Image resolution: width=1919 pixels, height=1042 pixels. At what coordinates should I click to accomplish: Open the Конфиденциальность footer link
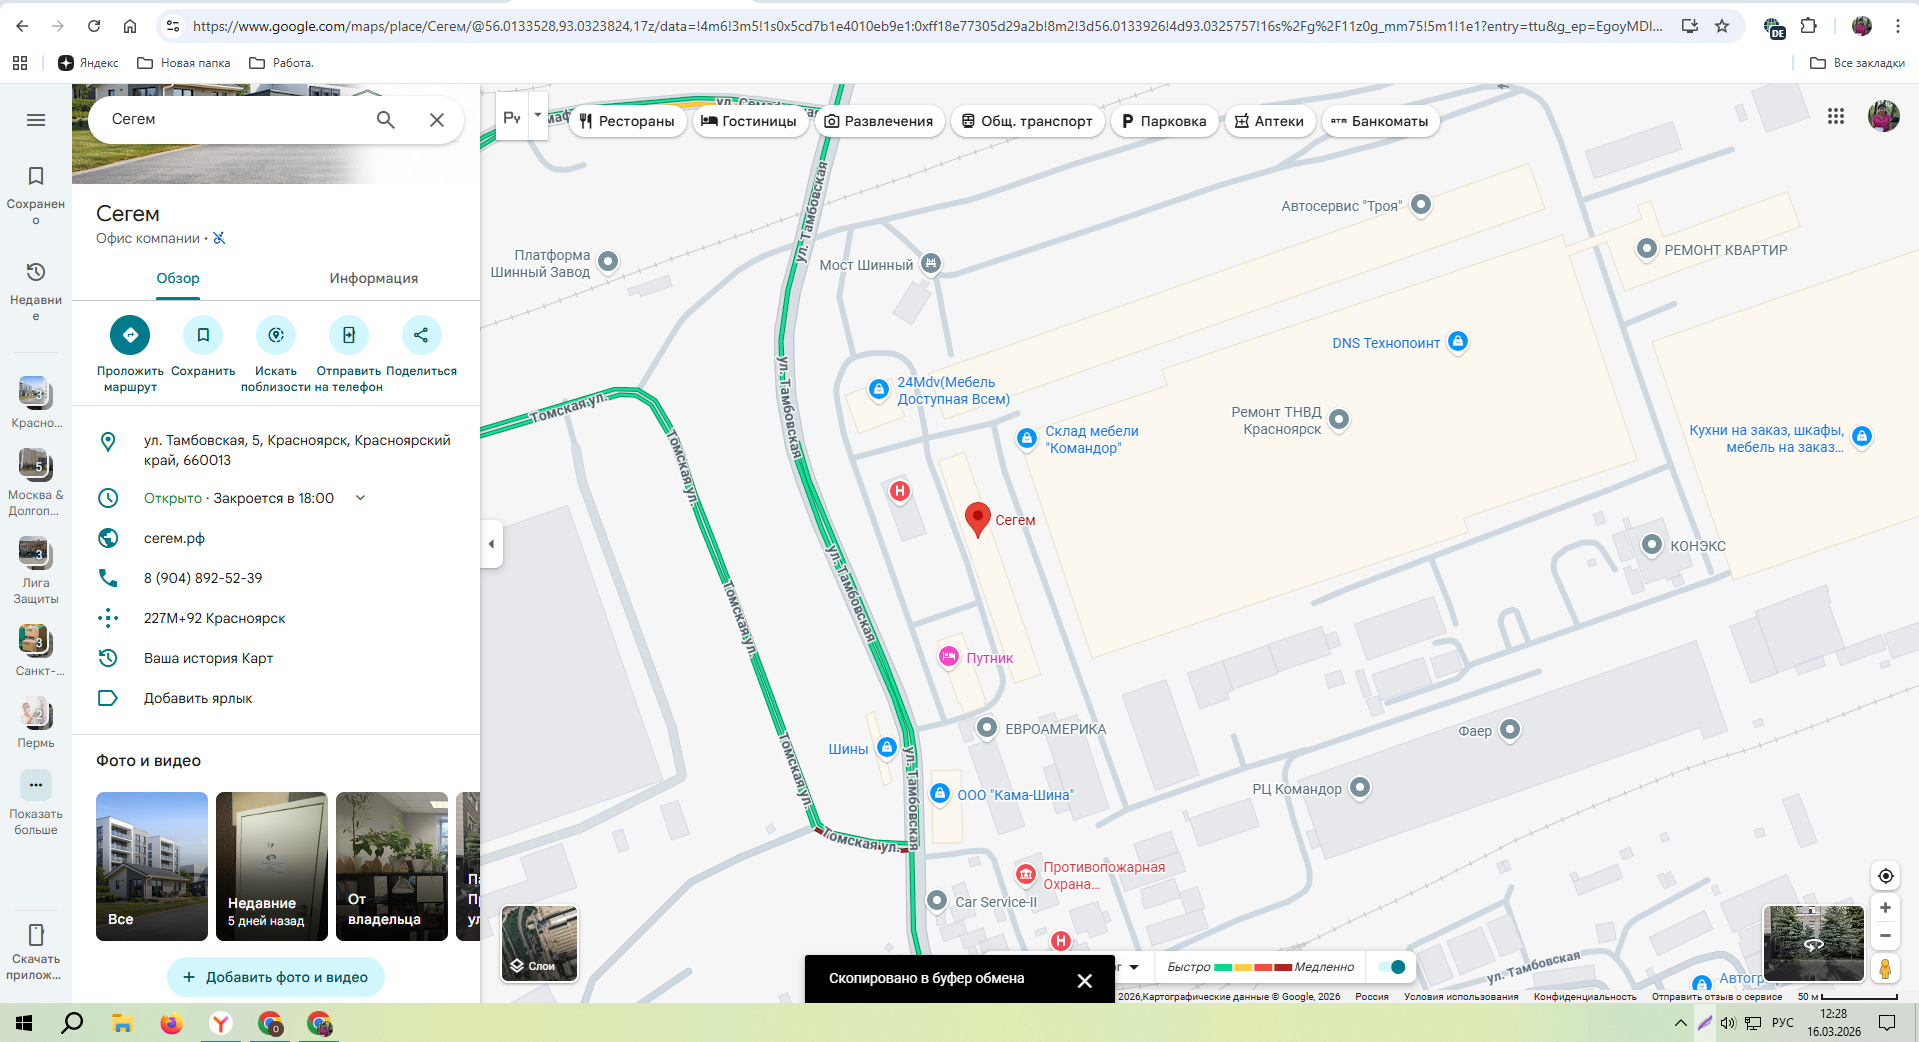(x=1585, y=997)
